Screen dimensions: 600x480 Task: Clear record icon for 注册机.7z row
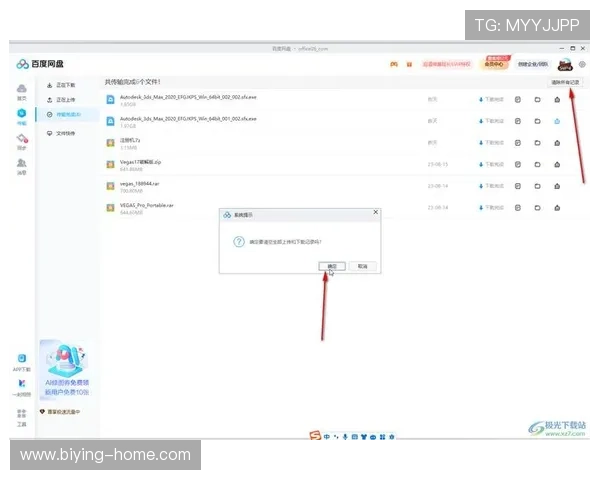tap(556, 143)
